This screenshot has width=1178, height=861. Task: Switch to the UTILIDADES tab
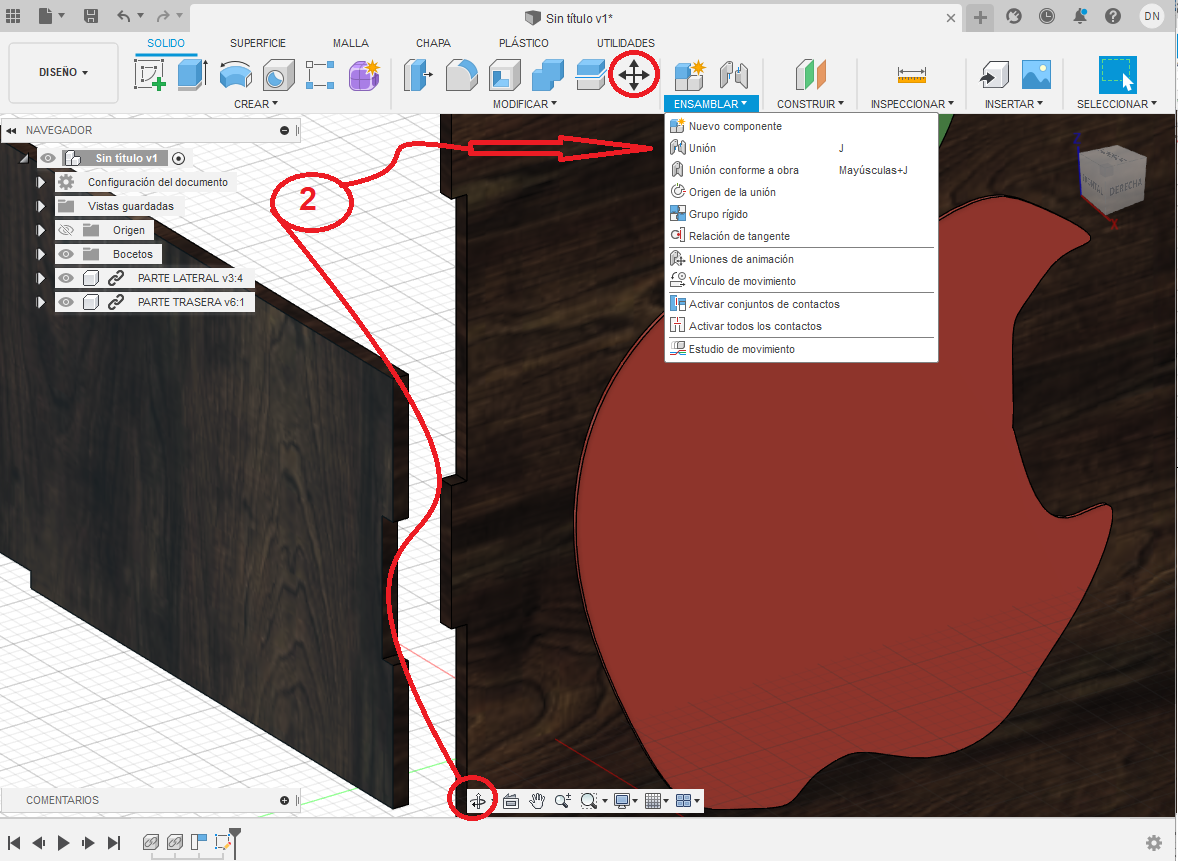click(x=626, y=43)
